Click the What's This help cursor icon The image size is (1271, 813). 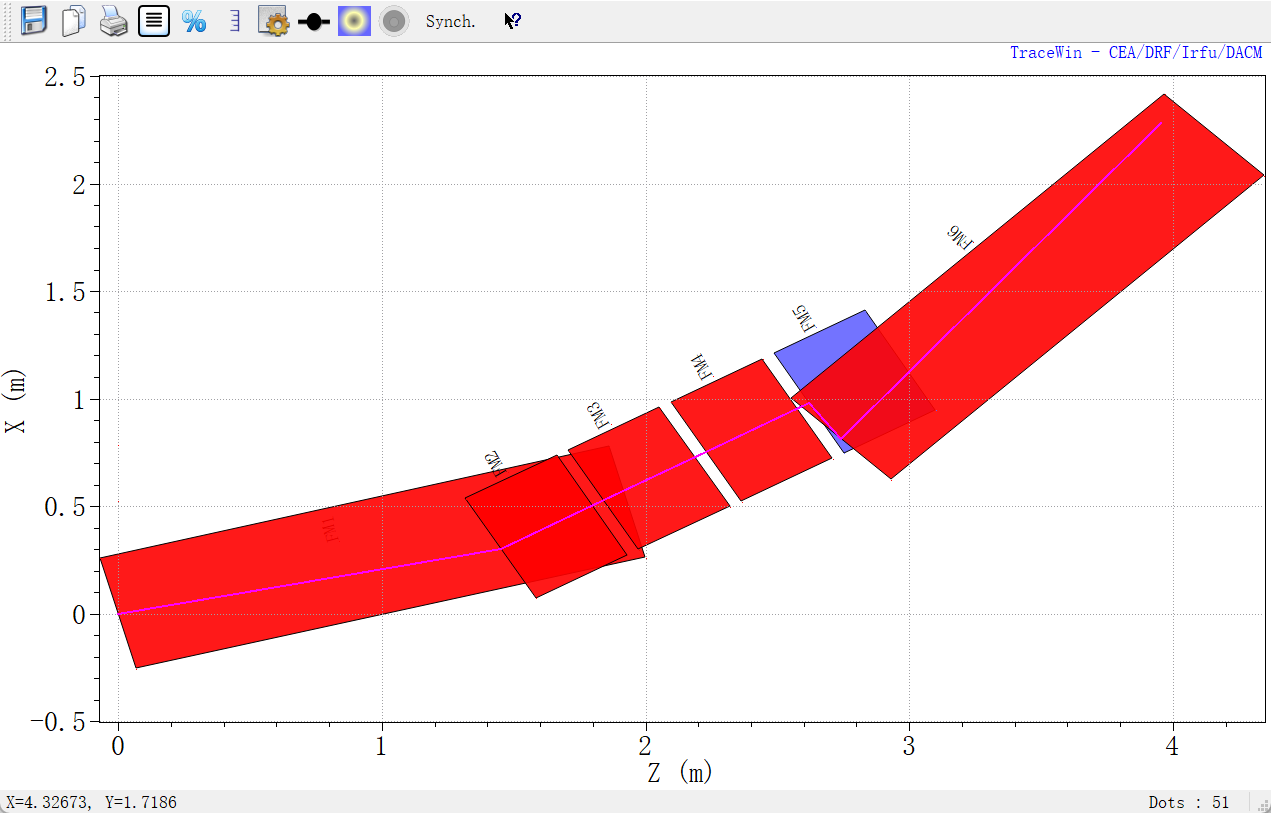512,21
